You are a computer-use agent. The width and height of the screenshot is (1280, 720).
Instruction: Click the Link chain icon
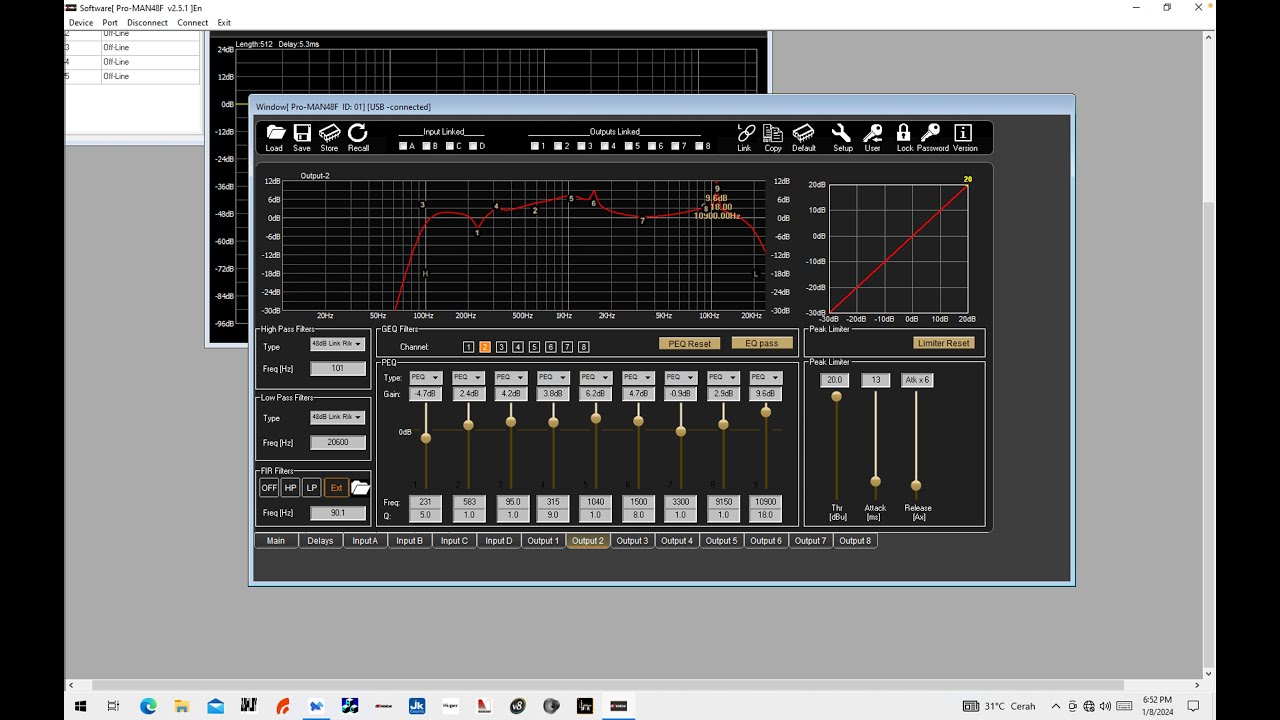(x=745, y=133)
